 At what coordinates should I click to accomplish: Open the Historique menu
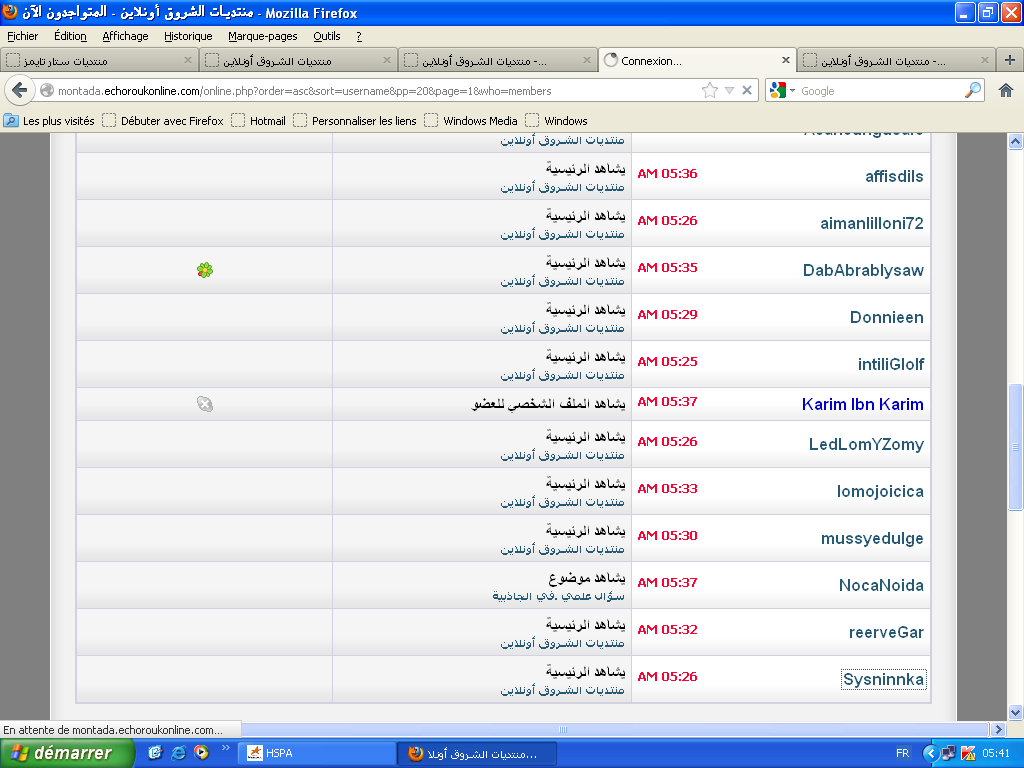click(x=188, y=37)
